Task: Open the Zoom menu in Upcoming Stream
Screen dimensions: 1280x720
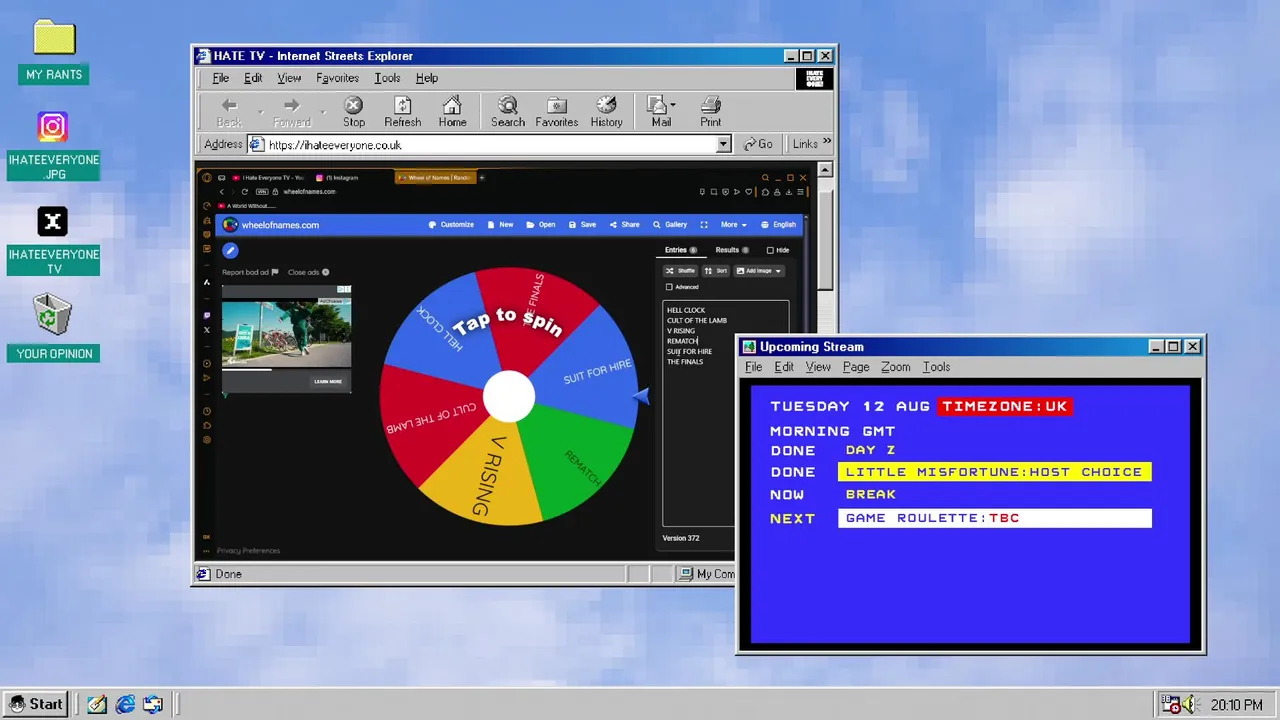Action: tap(895, 367)
